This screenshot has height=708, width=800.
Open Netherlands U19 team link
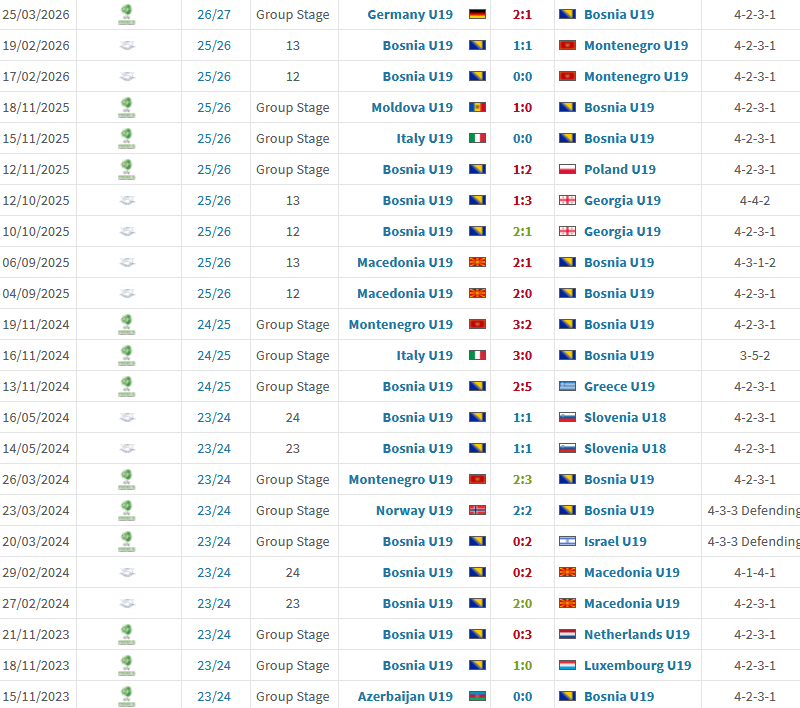(637, 635)
